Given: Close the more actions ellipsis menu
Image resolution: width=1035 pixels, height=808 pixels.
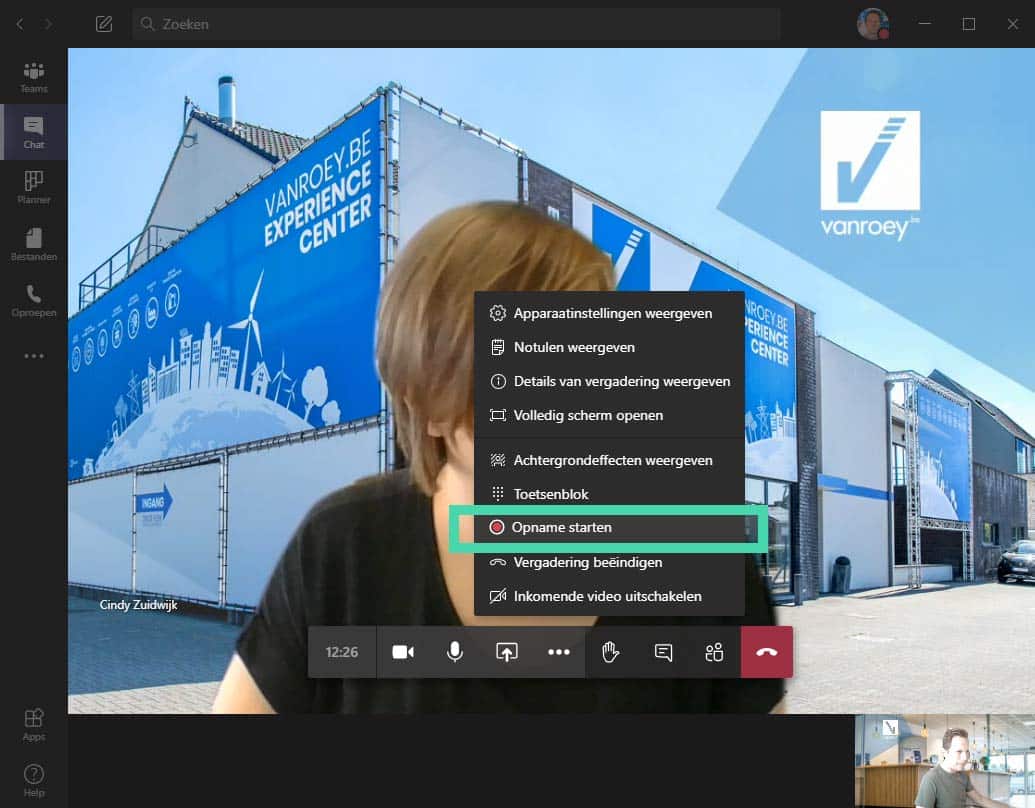Looking at the screenshot, I should click(x=558, y=652).
